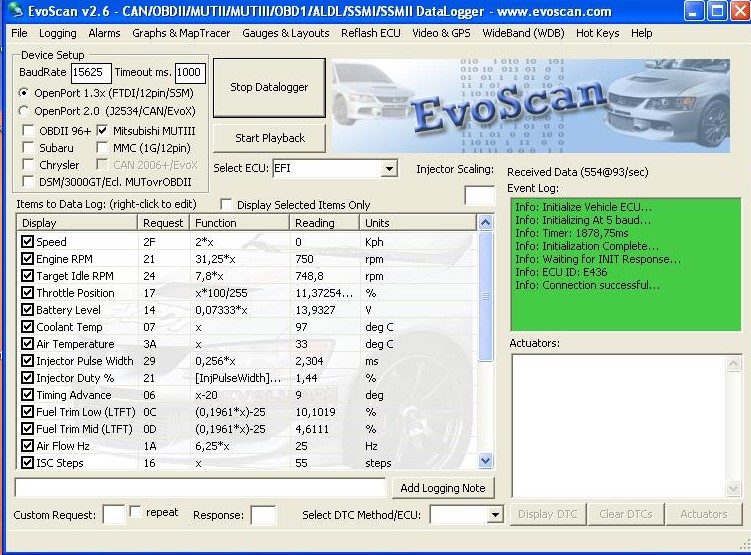Click Stop Datalogger button
Image resolution: width=751 pixels, height=555 pixels.
pyautogui.click(x=269, y=88)
